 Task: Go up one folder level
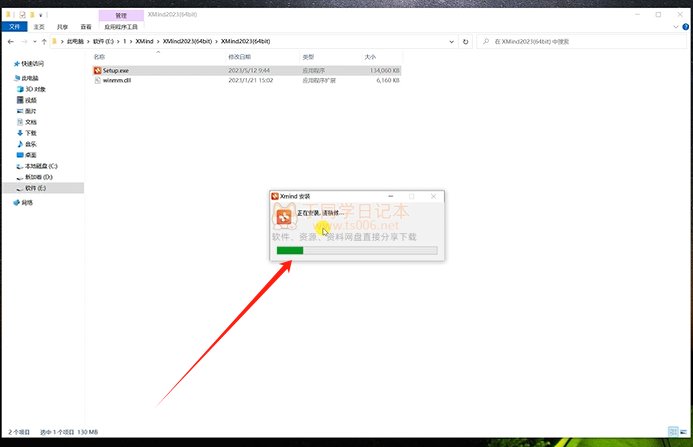point(44,42)
